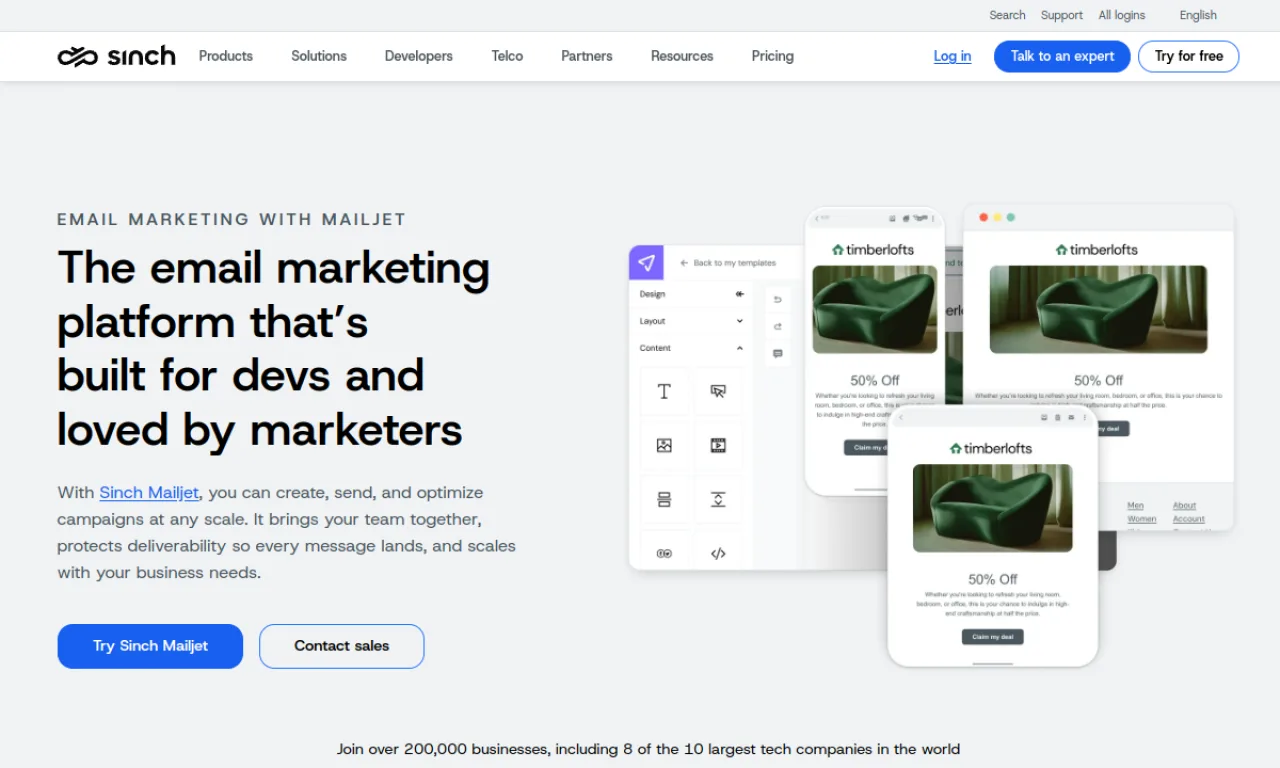Click the back arrow beside Back to my templates
Viewport: 1280px width, 768px height.
pyautogui.click(x=684, y=263)
